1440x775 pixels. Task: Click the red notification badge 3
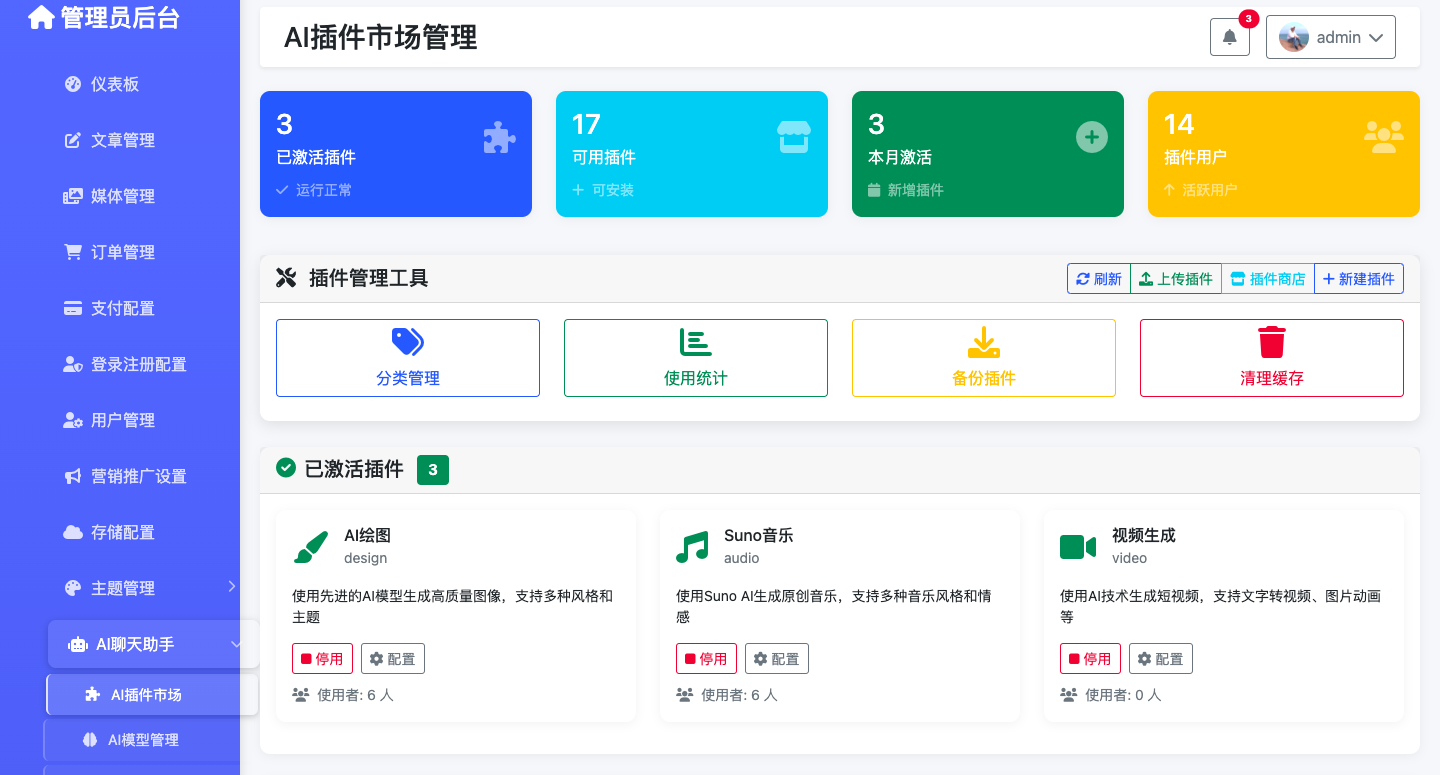pos(1248,18)
